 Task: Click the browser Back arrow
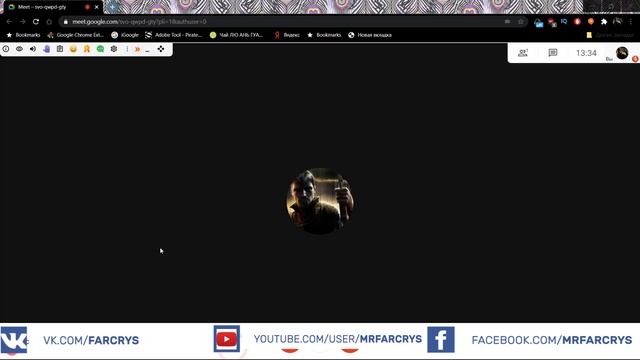(9, 22)
